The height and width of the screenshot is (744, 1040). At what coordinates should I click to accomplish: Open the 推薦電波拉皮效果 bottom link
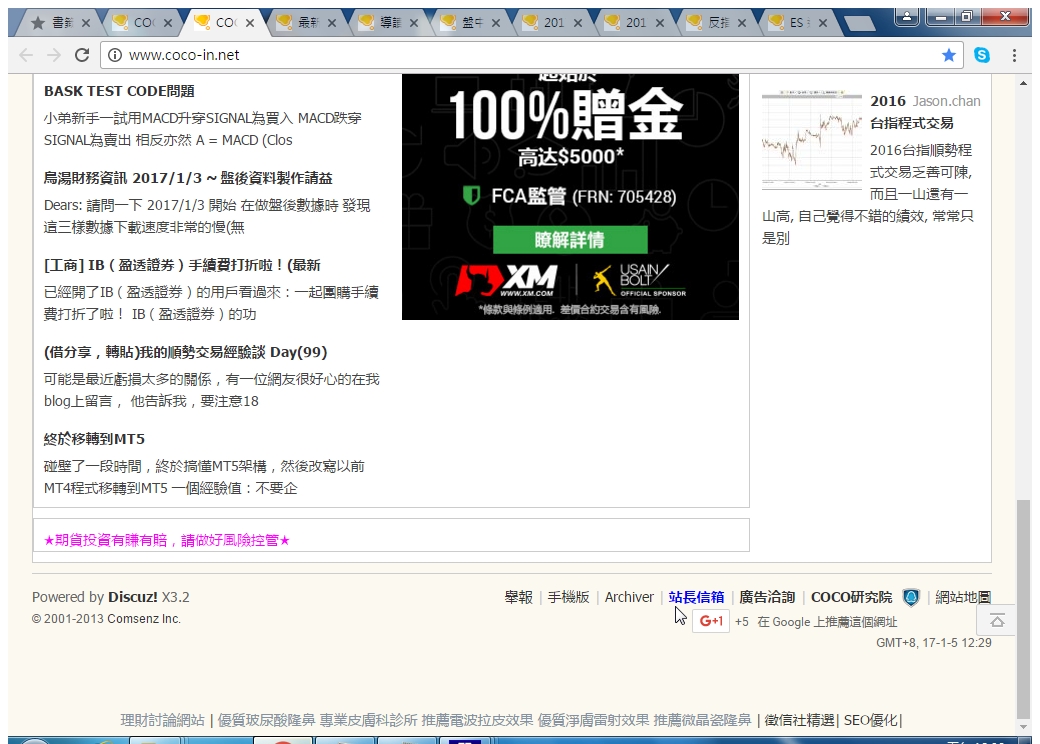click(x=478, y=720)
